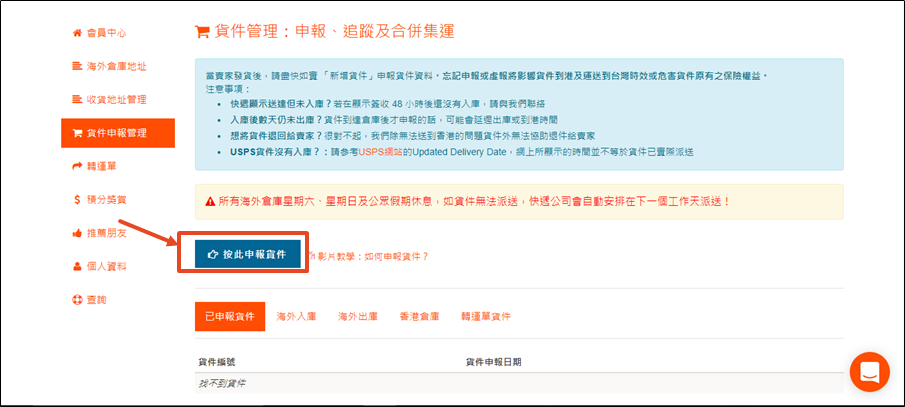Switch to the 海外入庫 tab
The image size is (905, 407).
(297, 316)
